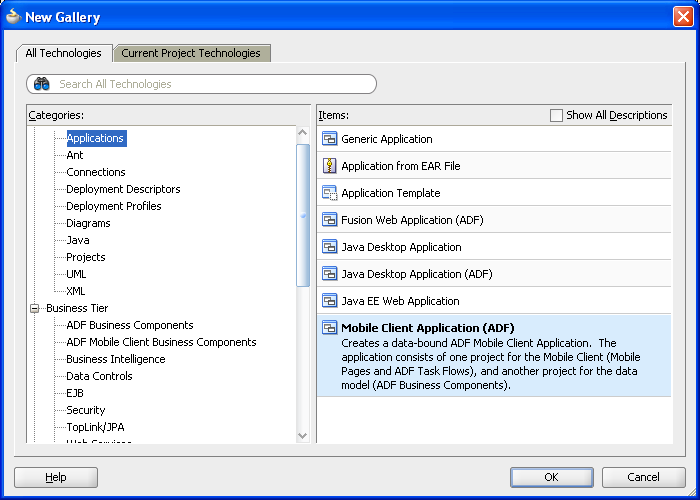Viewport: 700px width, 500px height.
Task: Choose Fusion Web Application (ADF) text
Action: click(x=412, y=220)
